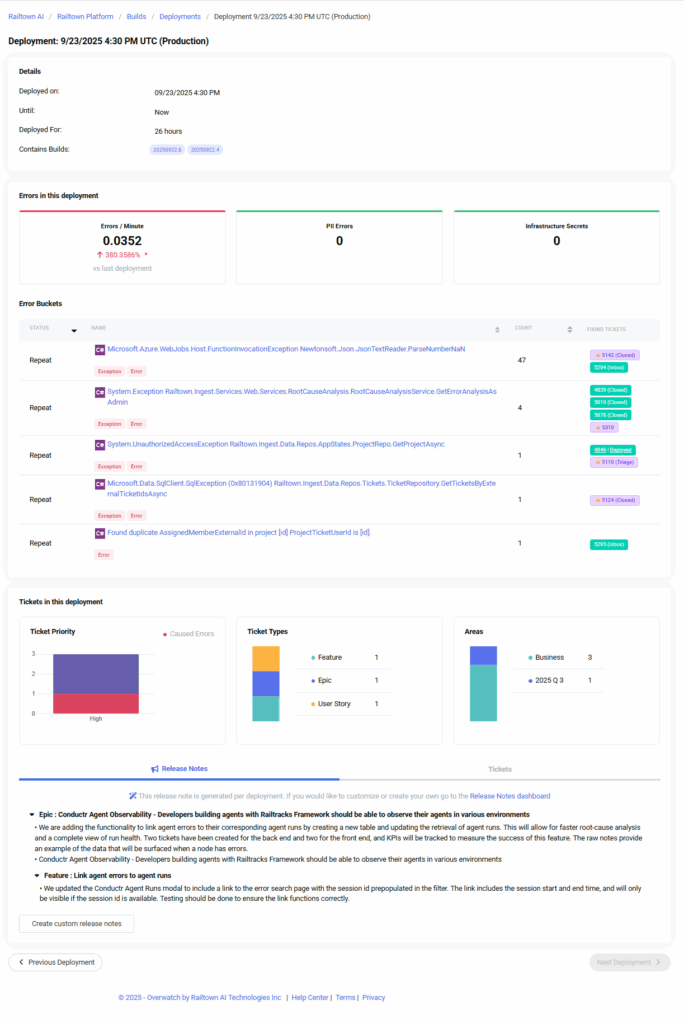The image size is (684, 1024).
Task: Open the Status column filter dropdown arrow
Action: 73,329
